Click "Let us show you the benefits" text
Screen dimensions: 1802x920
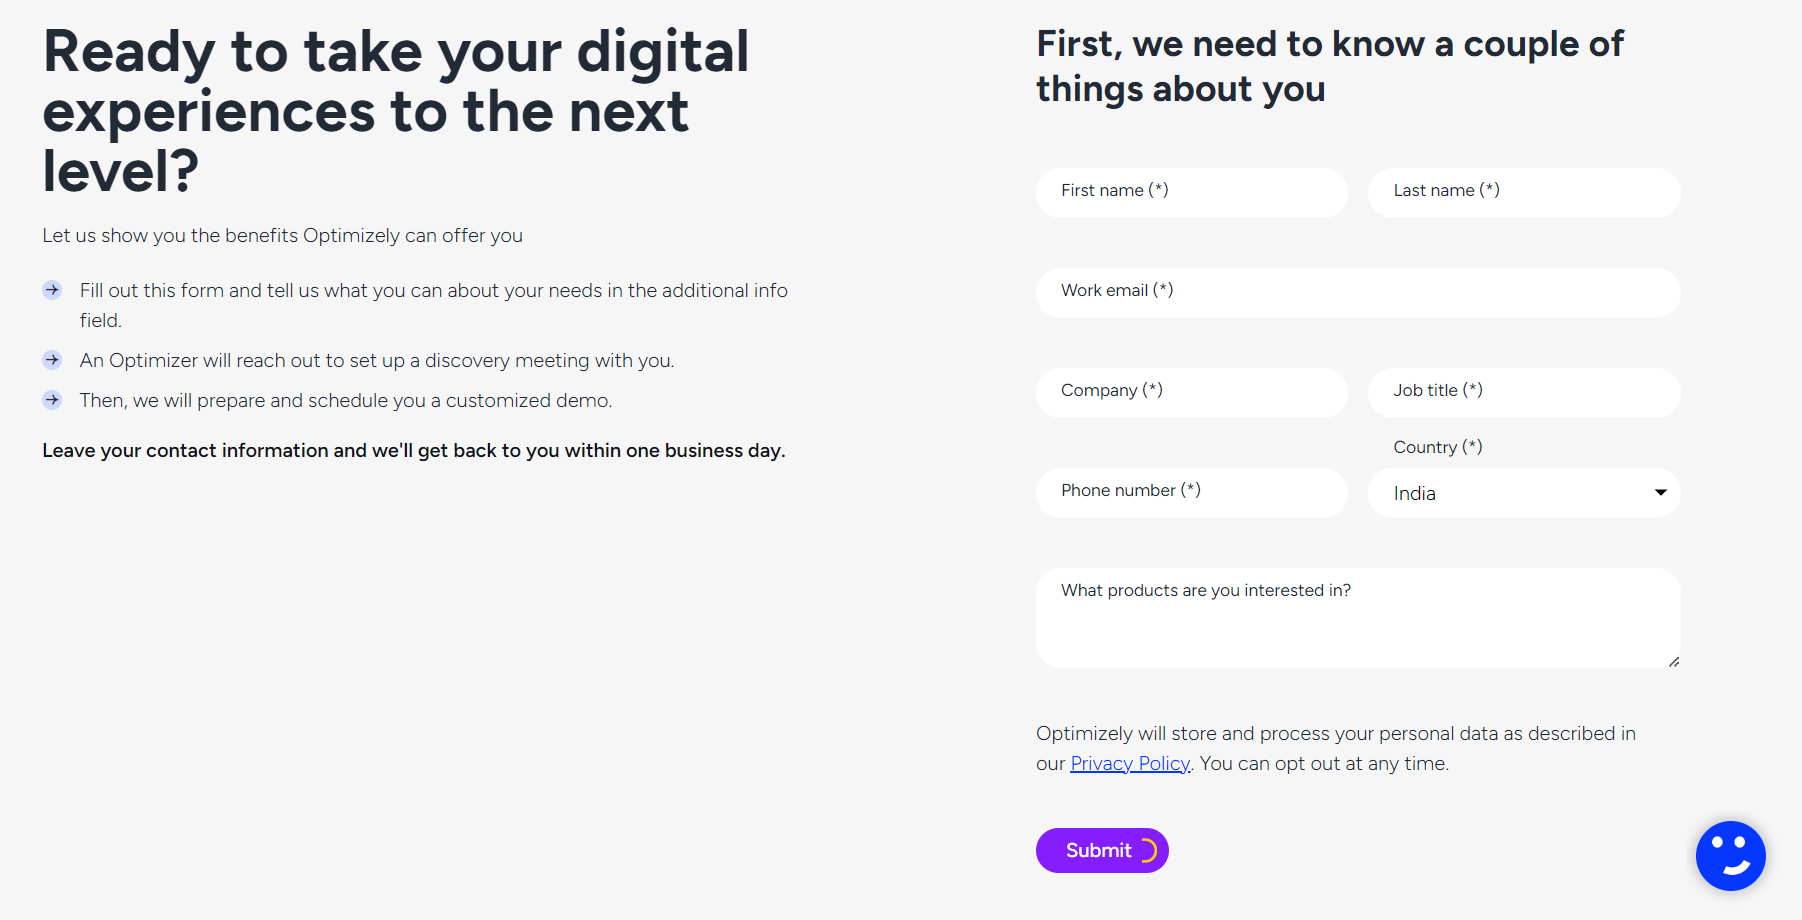[x=282, y=236]
